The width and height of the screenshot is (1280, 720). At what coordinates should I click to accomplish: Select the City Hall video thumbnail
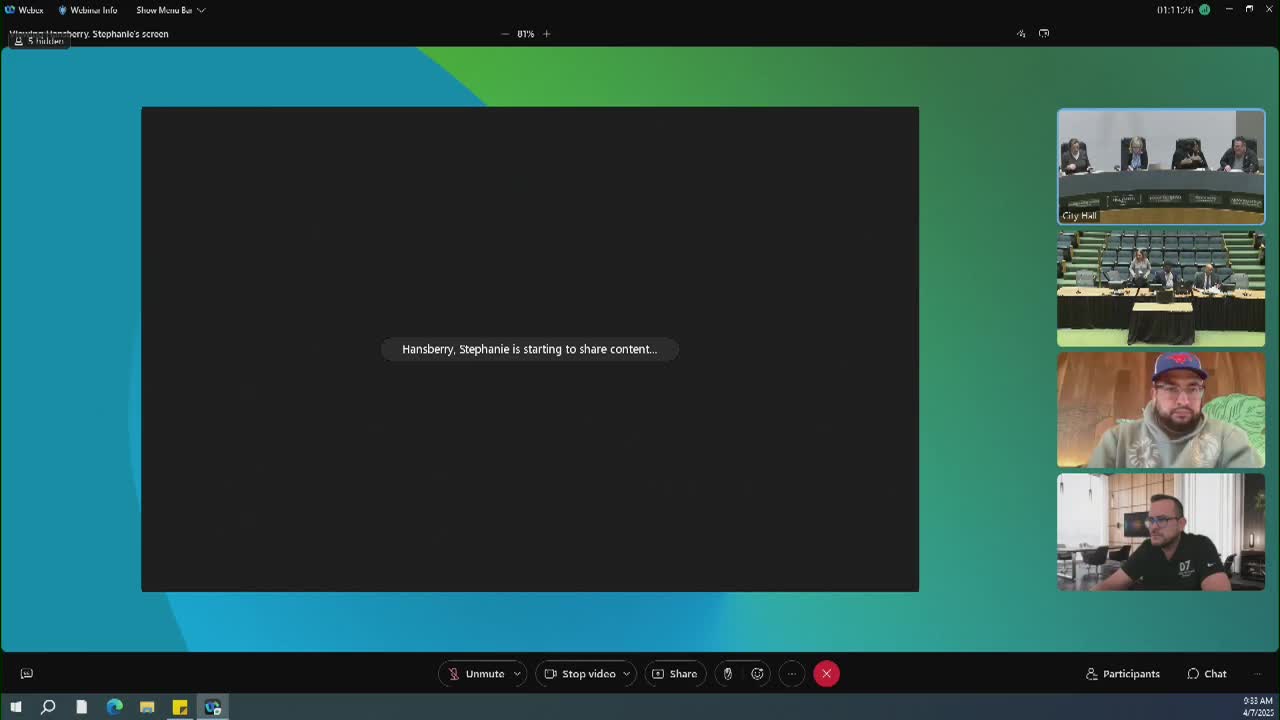1160,166
